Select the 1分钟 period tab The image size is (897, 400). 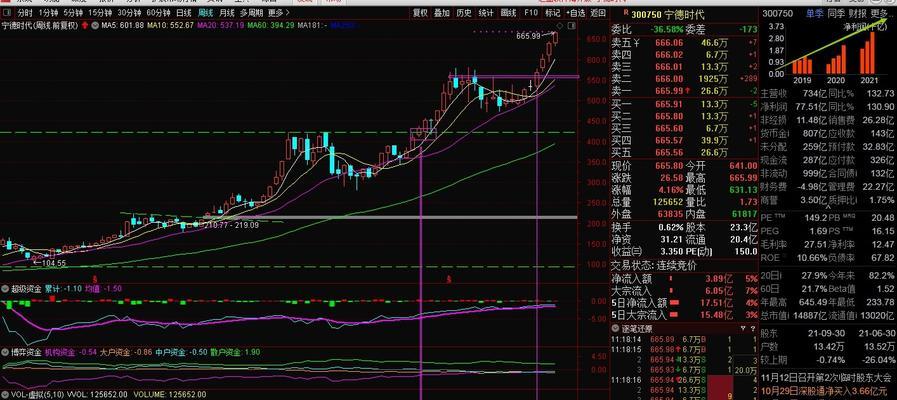48,13
